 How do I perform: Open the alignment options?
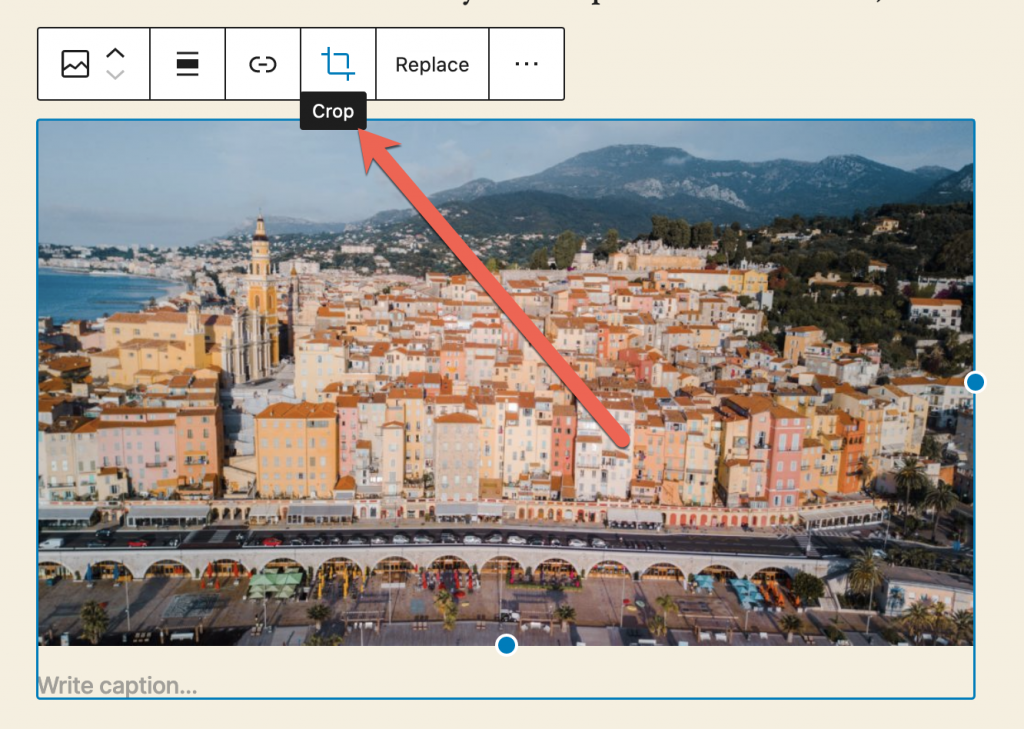pos(187,64)
